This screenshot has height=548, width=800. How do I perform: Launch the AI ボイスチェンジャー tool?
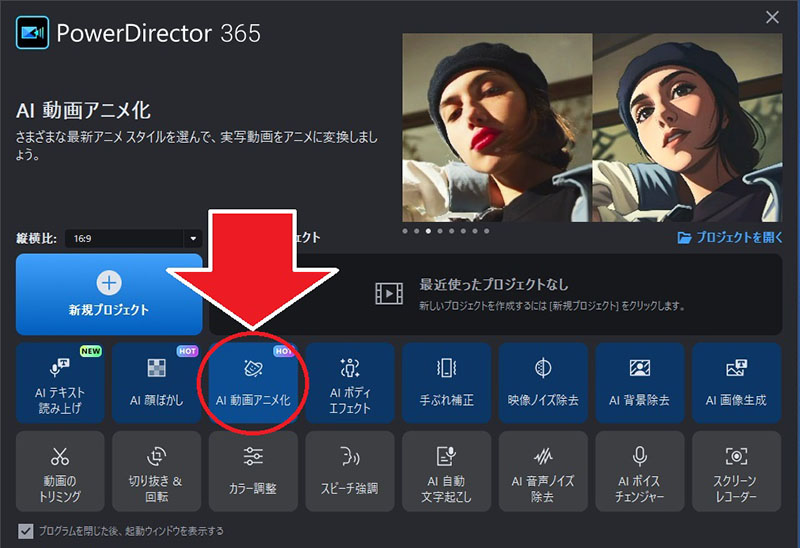pyautogui.click(x=640, y=471)
